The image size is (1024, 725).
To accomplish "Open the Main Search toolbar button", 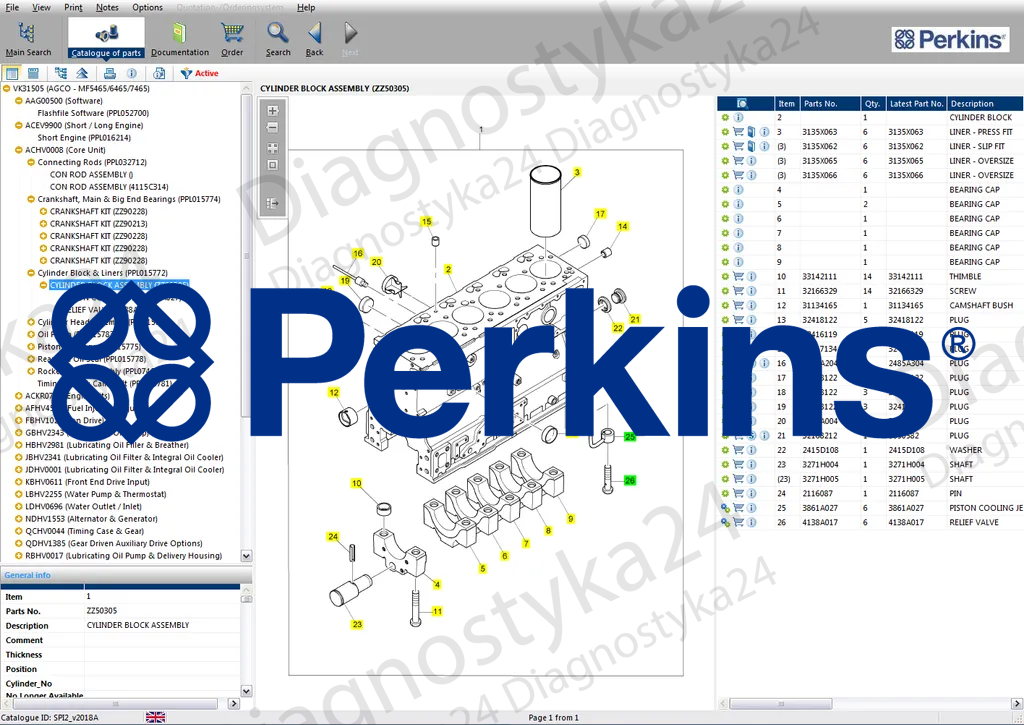I will [x=28, y=39].
